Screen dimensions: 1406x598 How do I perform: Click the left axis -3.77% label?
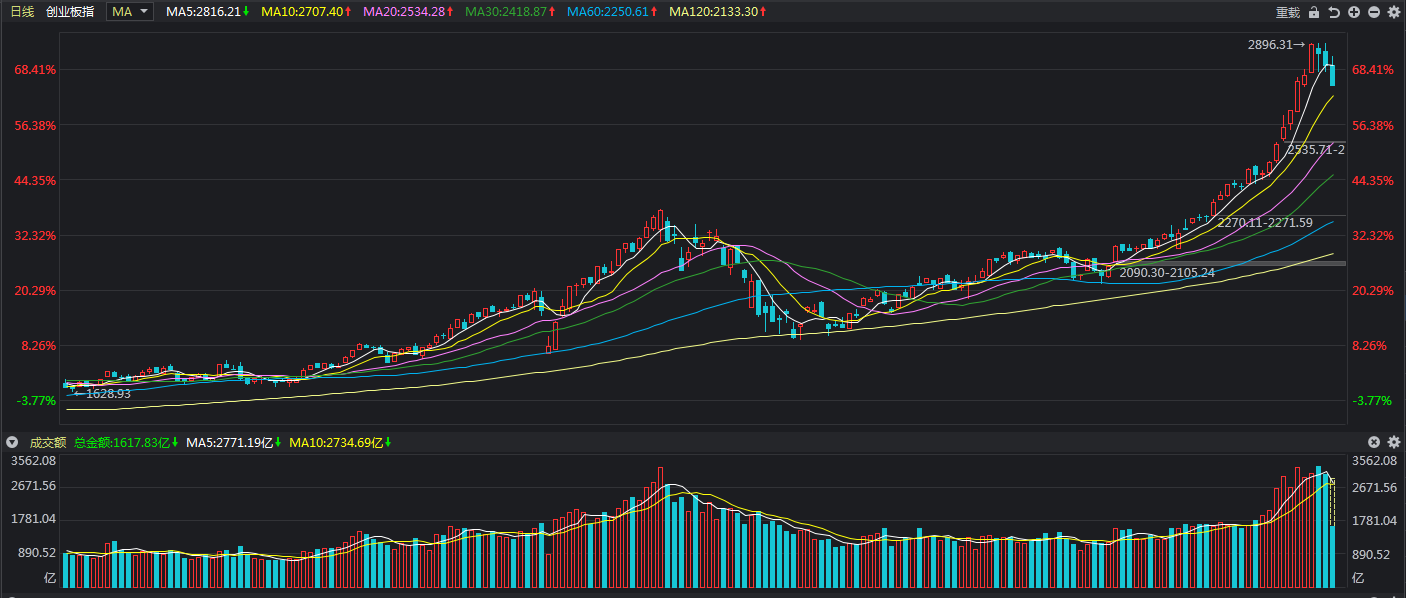[35, 400]
